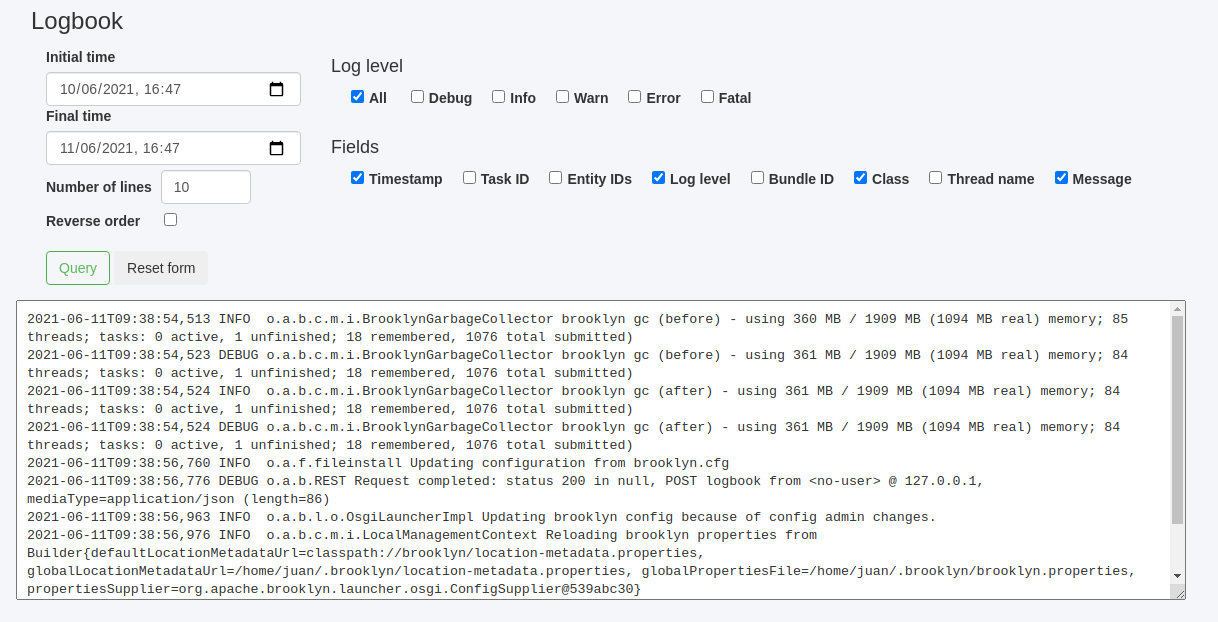Viewport: 1218px width, 622px height.
Task: Click the 09:38:54,513 INFO log line
Action: point(577,328)
